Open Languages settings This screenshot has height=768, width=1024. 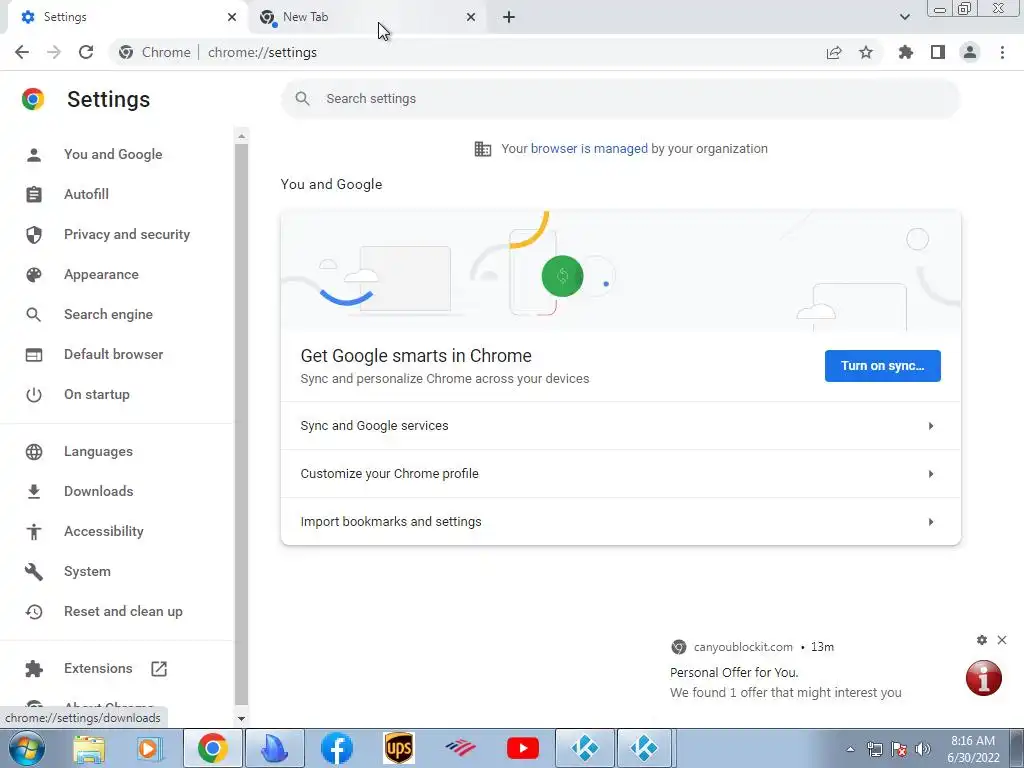tap(98, 451)
